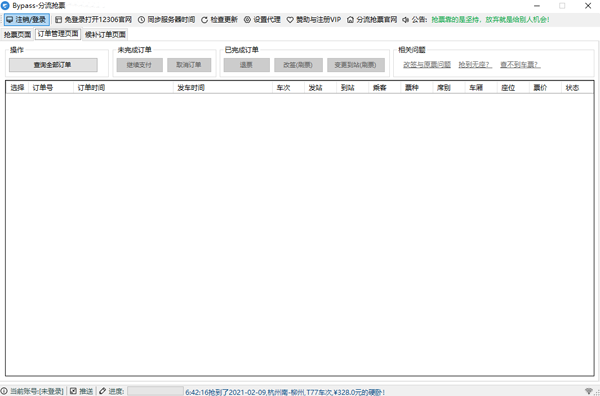The height and width of the screenshot is (396, 600).
Task: Click the refresh icon 检查更新
Action: coord(204,20)
